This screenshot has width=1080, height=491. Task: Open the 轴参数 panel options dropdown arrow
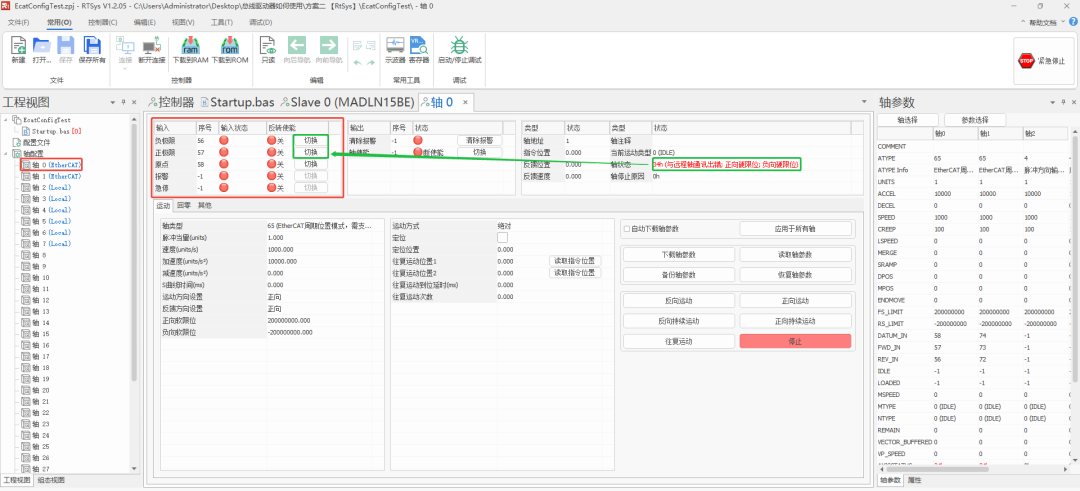coord(1052,102)
